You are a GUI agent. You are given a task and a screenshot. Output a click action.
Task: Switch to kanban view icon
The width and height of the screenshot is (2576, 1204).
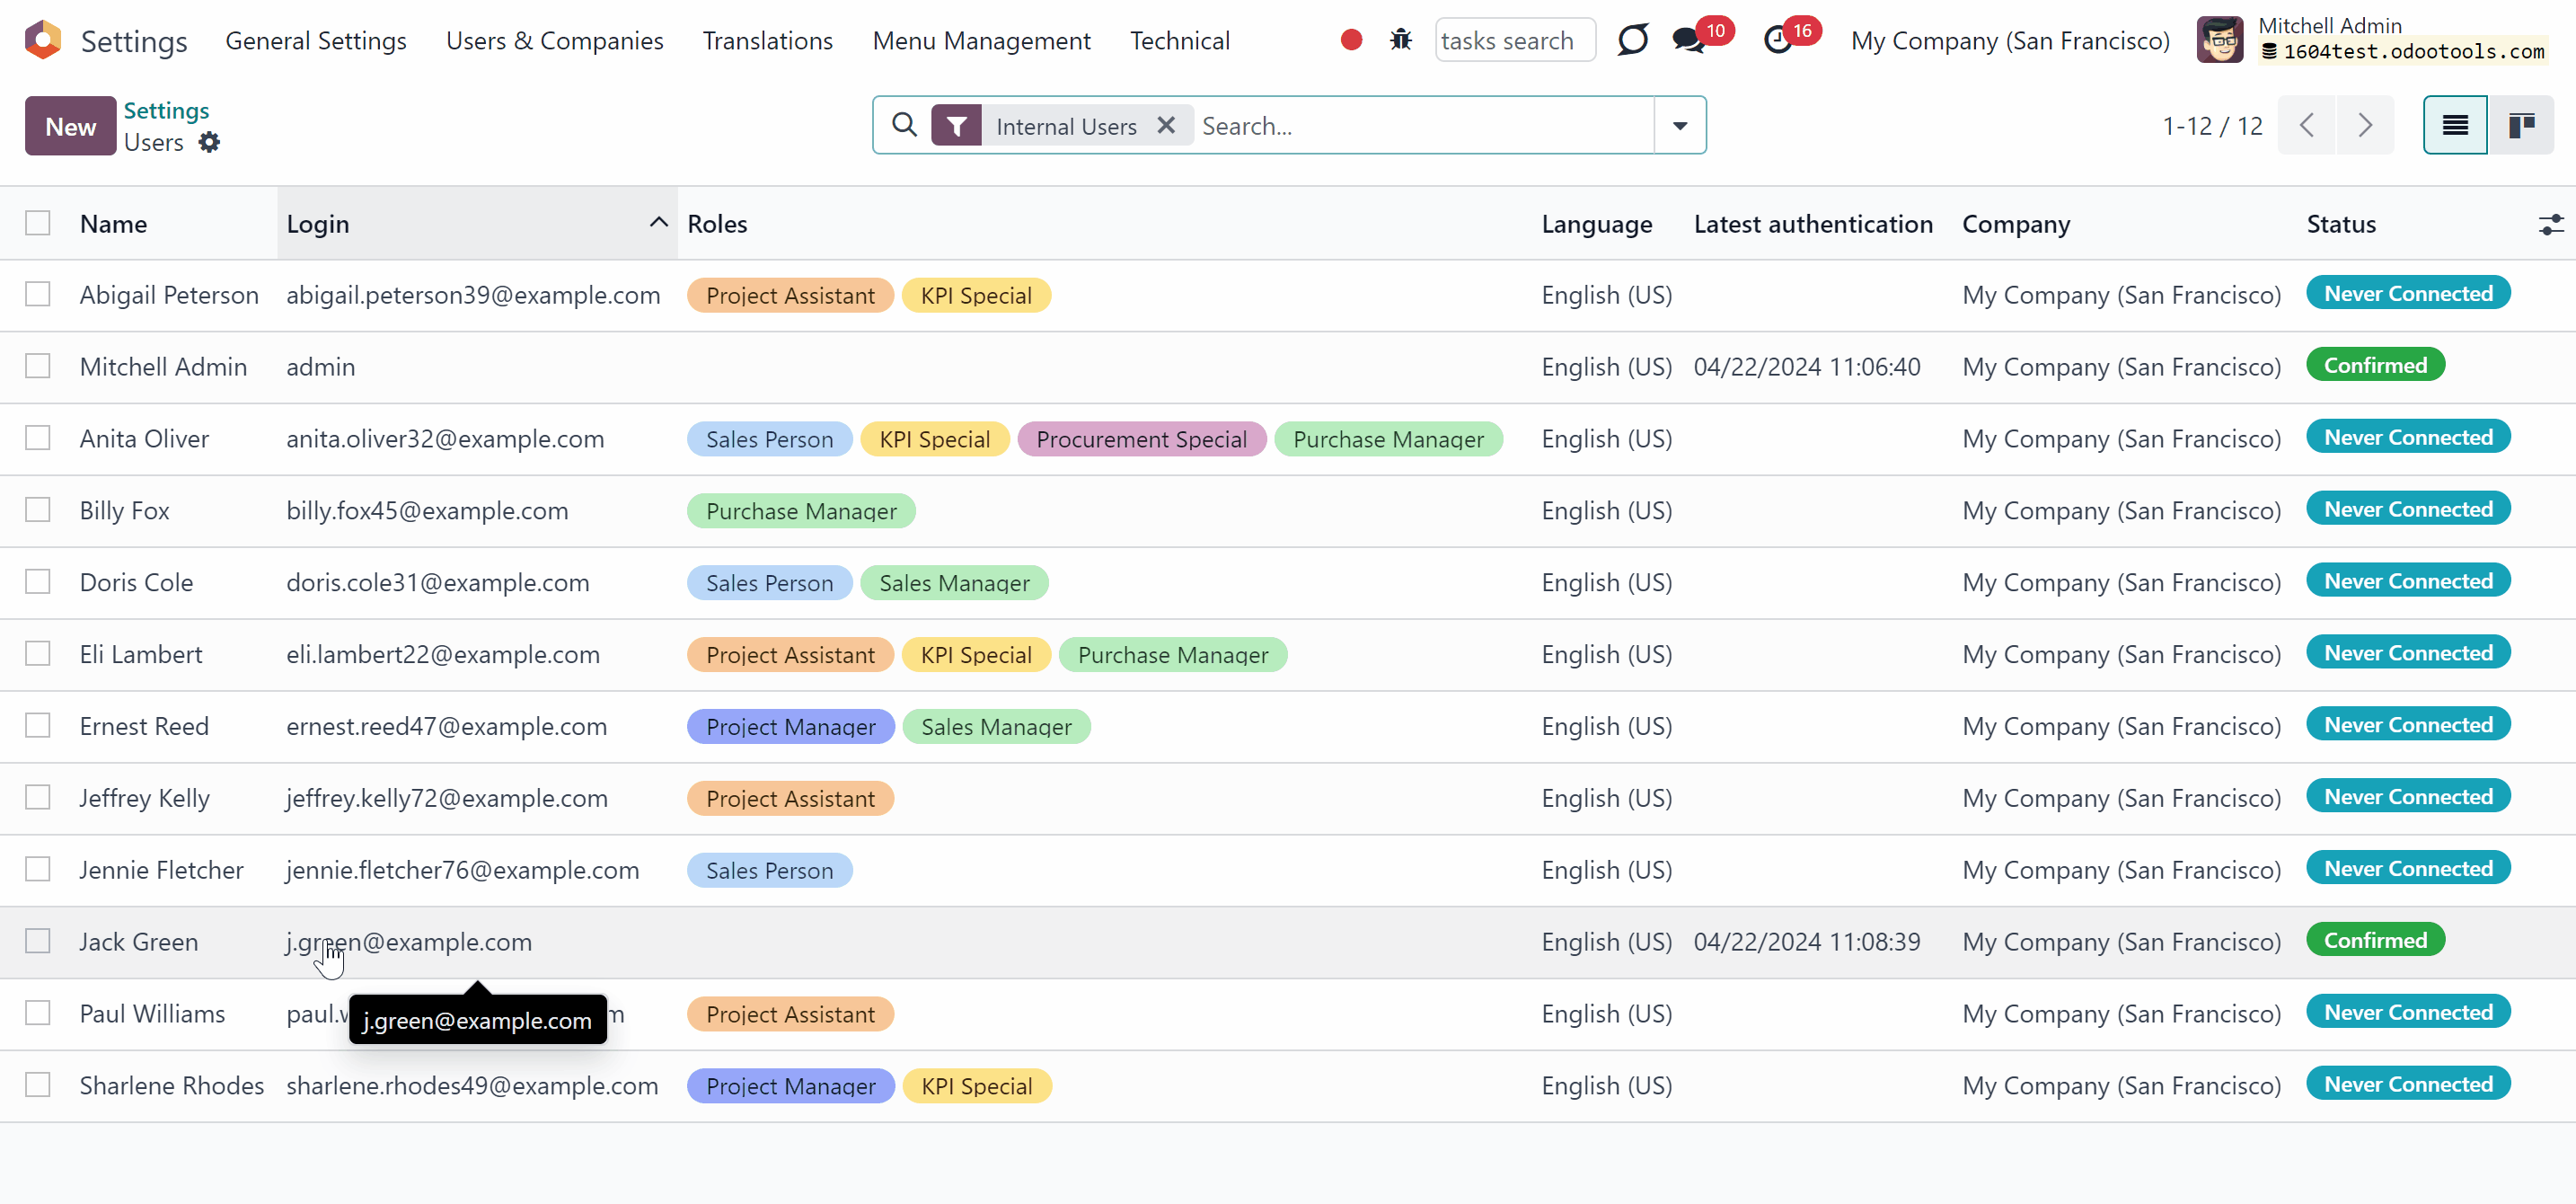click(x=2521, y=125)
